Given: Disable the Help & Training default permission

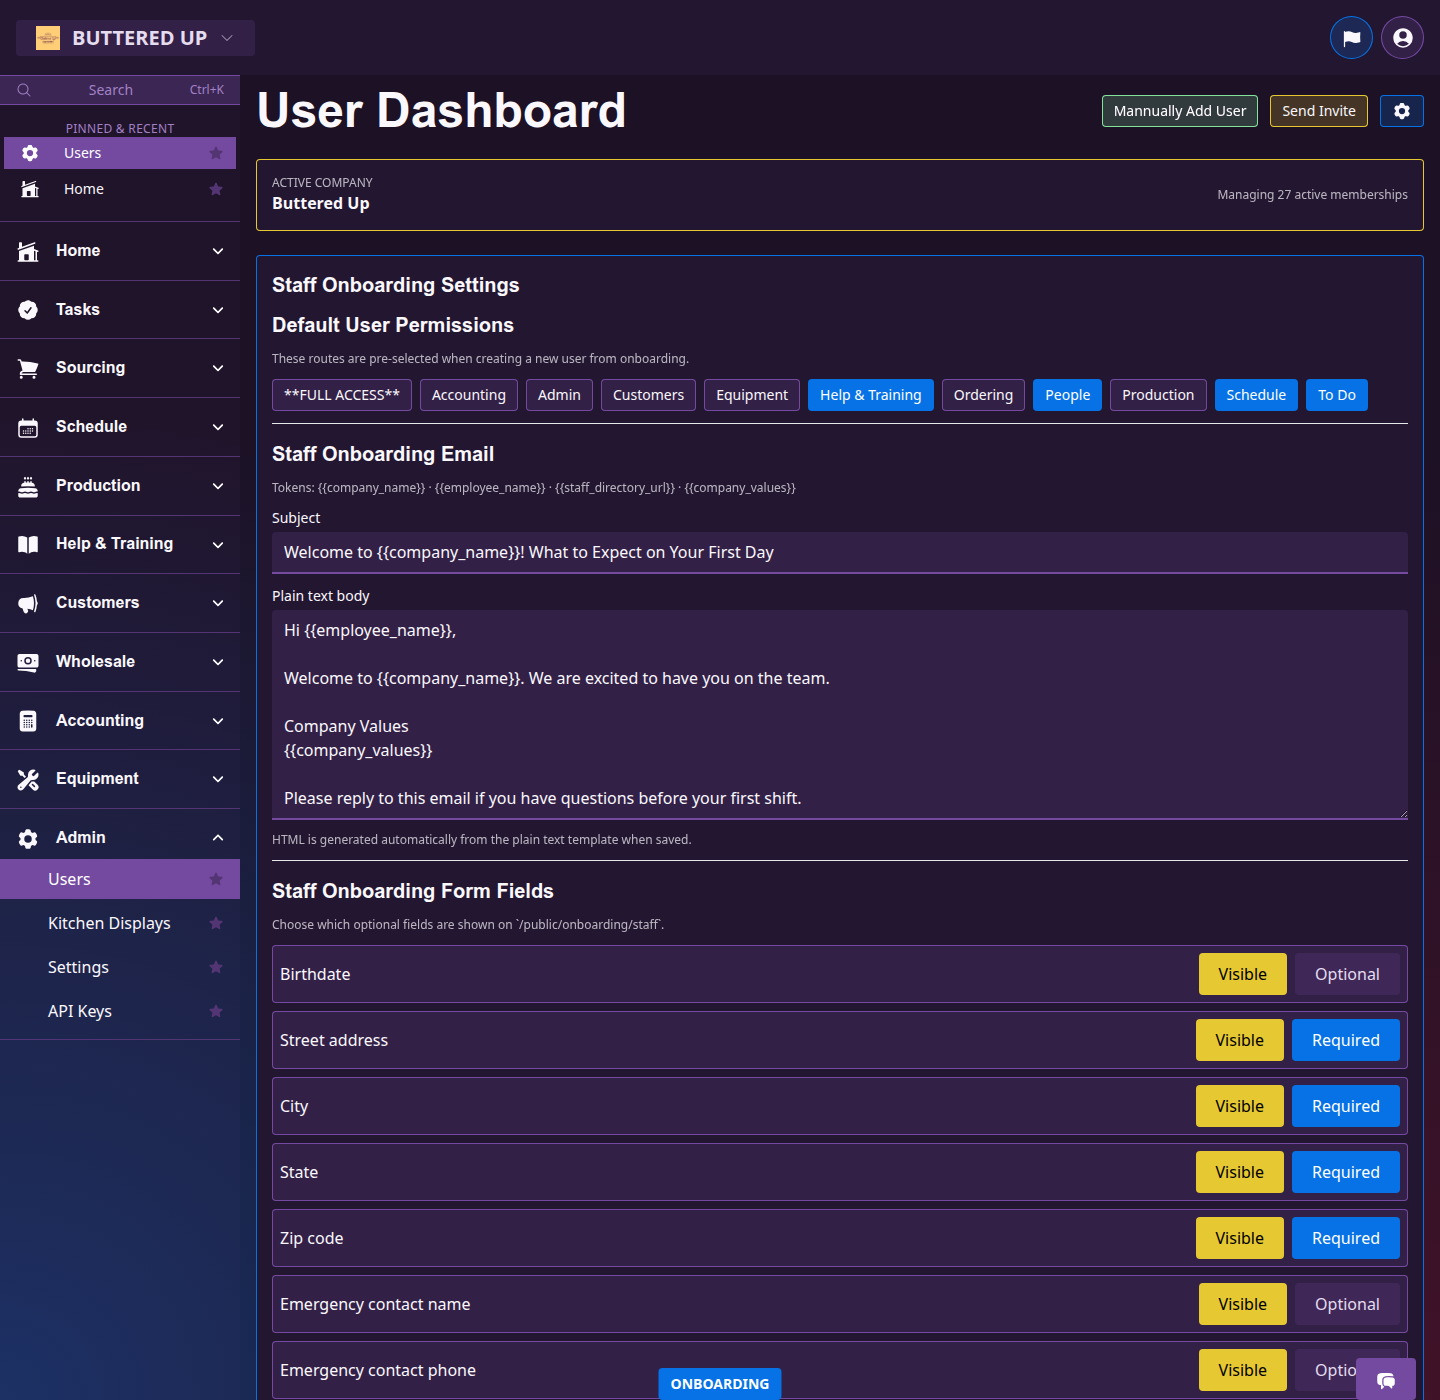Looking at the screenshot, I should [x=870, y=394].
